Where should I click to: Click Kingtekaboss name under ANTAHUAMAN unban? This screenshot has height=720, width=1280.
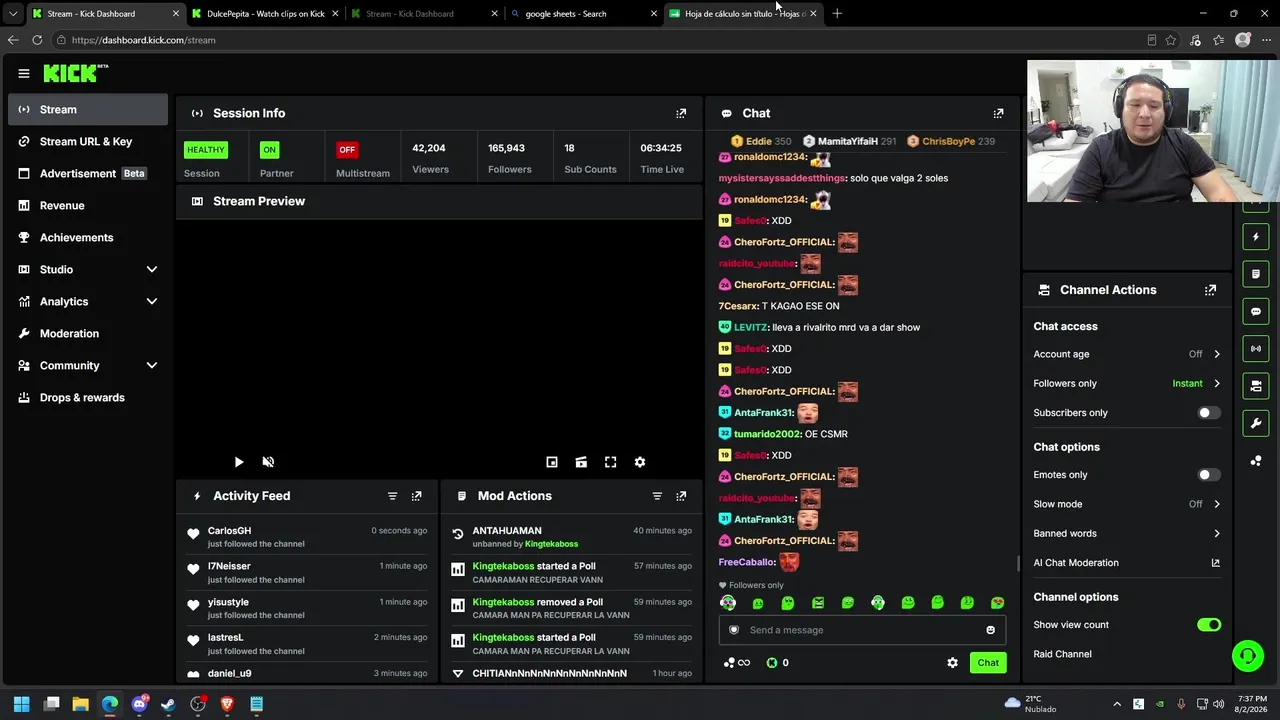(x=551, y=544)
